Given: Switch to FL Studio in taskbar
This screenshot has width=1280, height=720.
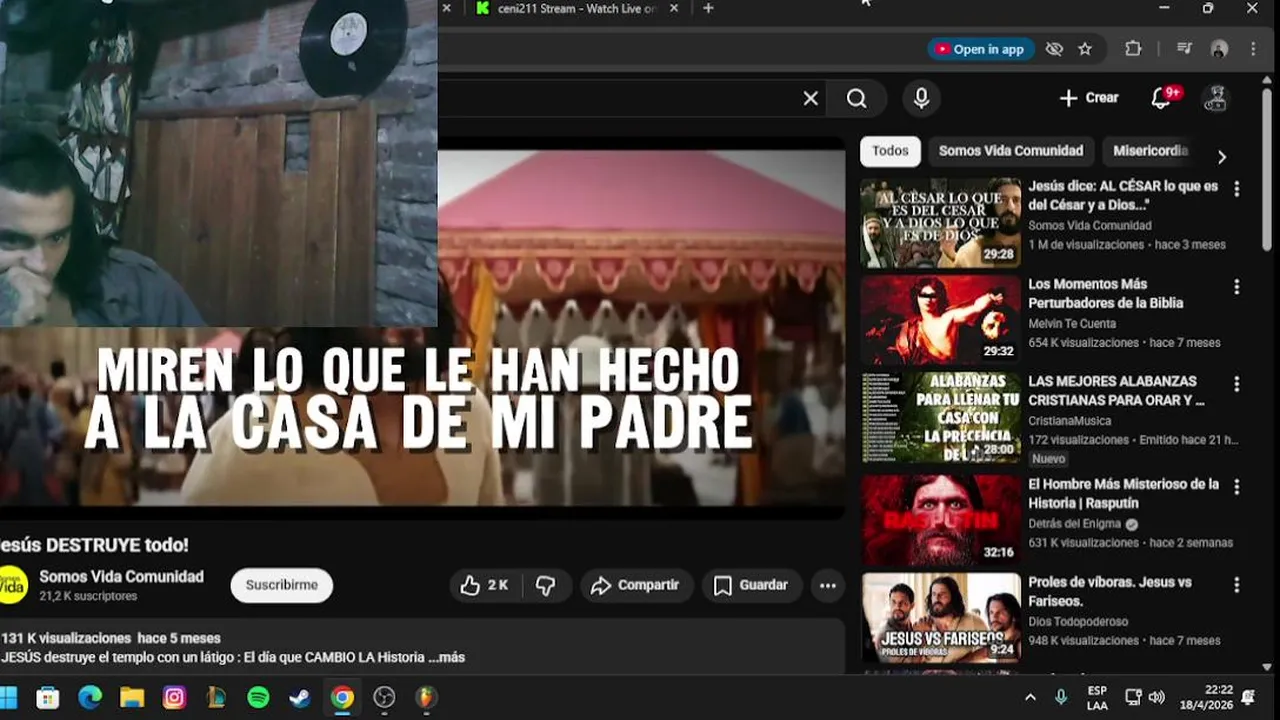Looking at the screenshot, I should 427,697.
